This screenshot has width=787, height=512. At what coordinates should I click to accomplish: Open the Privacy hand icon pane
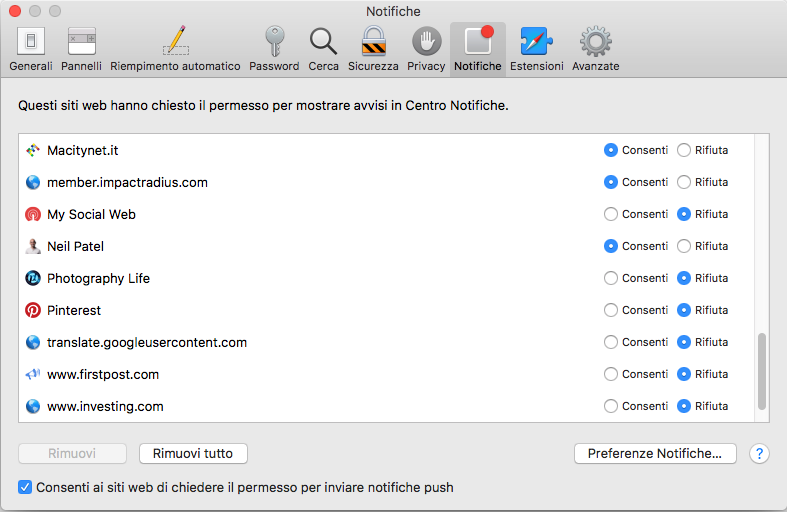(426, 49)
